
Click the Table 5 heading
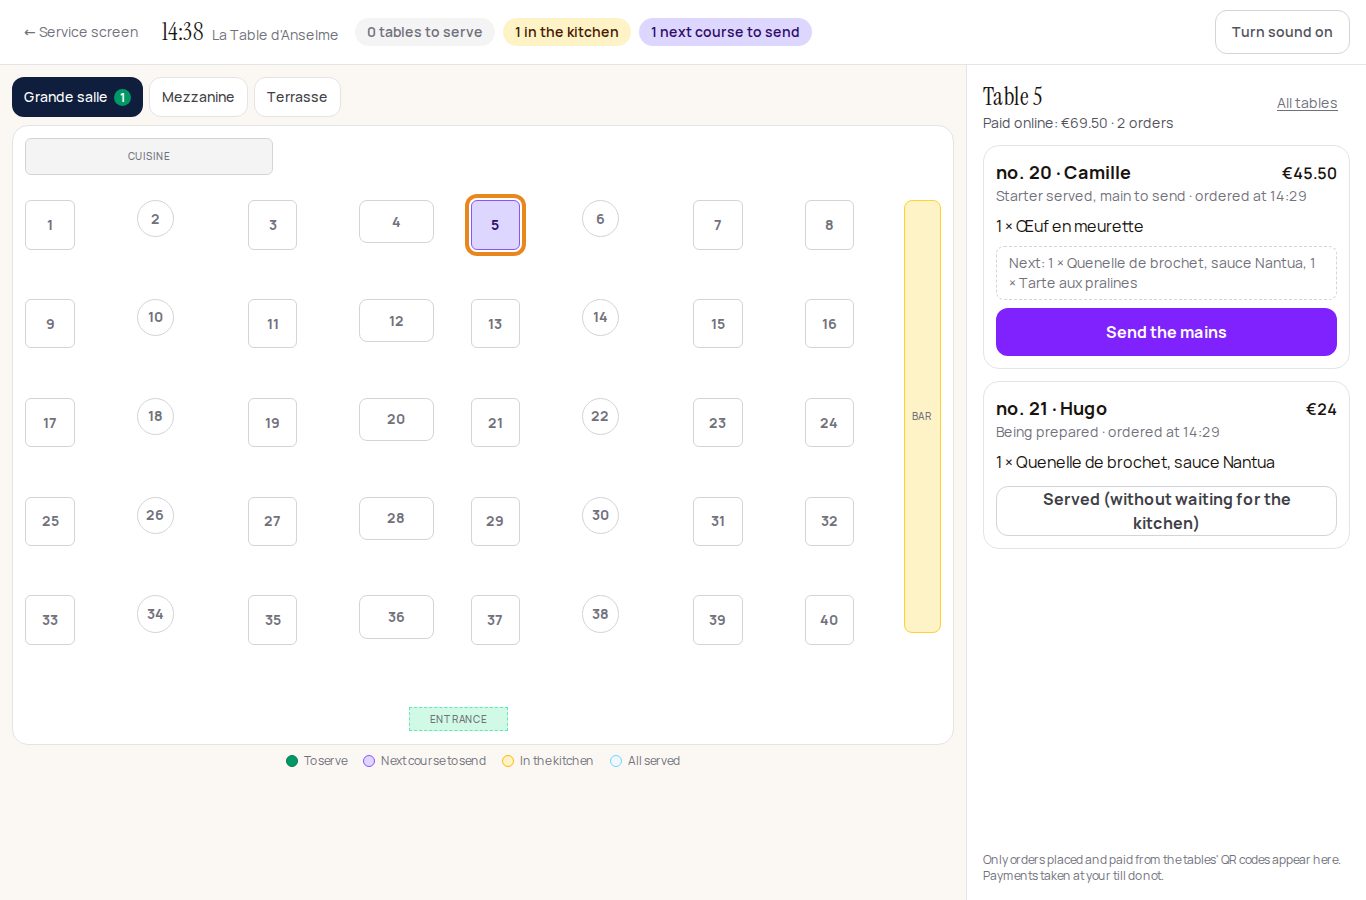(x=1012, y=97)
